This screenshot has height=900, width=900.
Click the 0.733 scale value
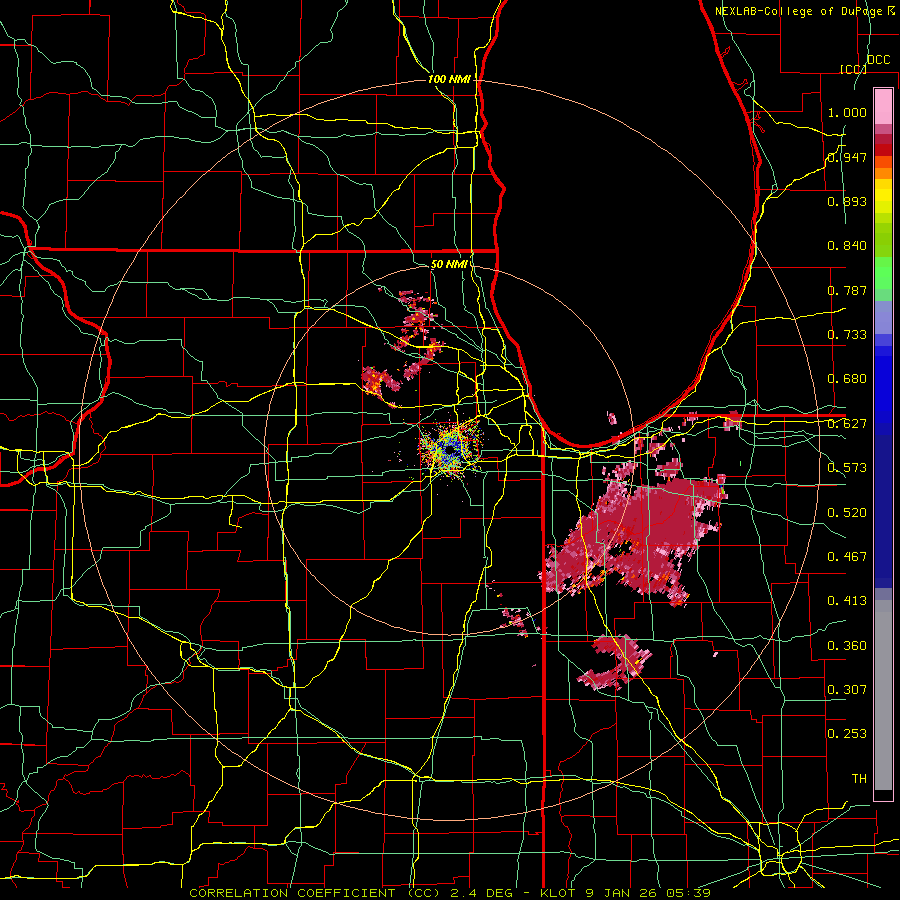click(x=847, y=335)
